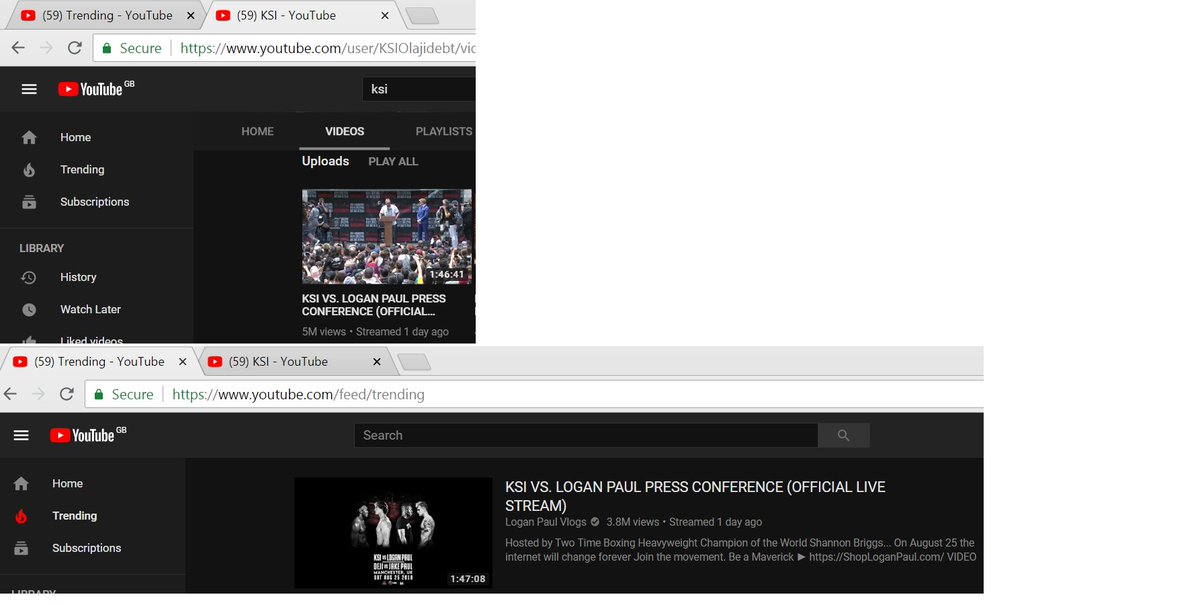Viewport: 1200px width, 605px height.
Task: Click the LIBRARY section heading in the upper window
Action: point(42,248)
